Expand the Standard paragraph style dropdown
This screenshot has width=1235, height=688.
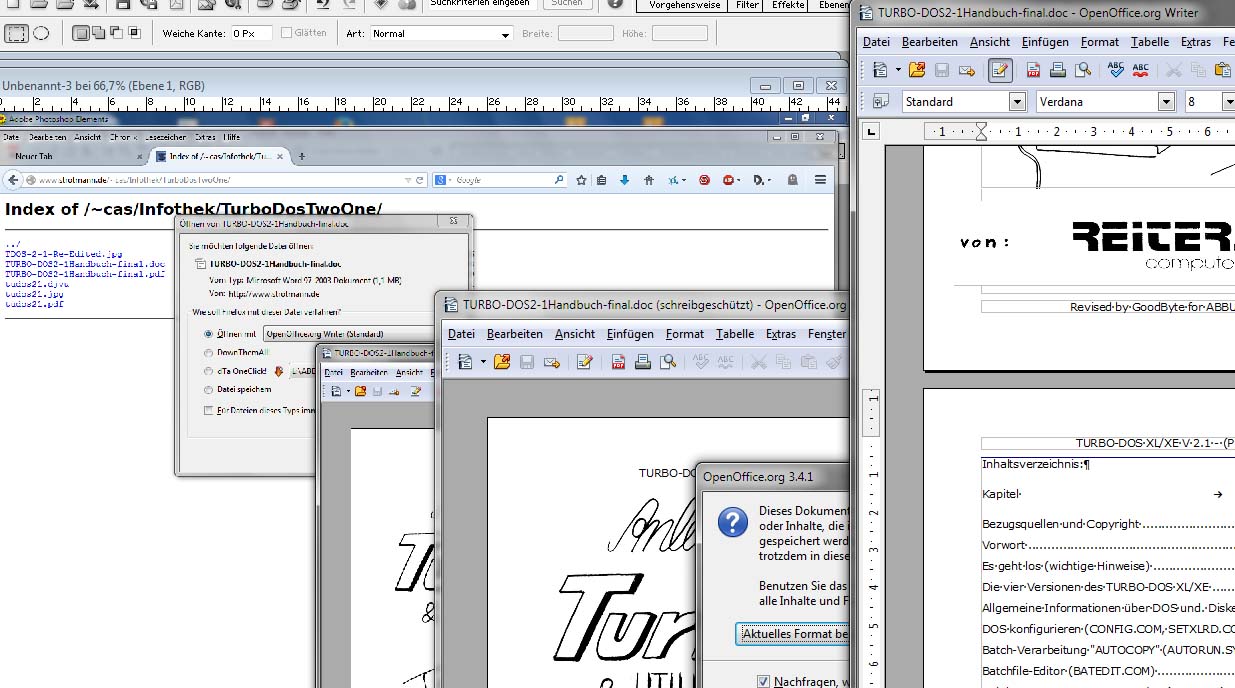point(1017,101)
